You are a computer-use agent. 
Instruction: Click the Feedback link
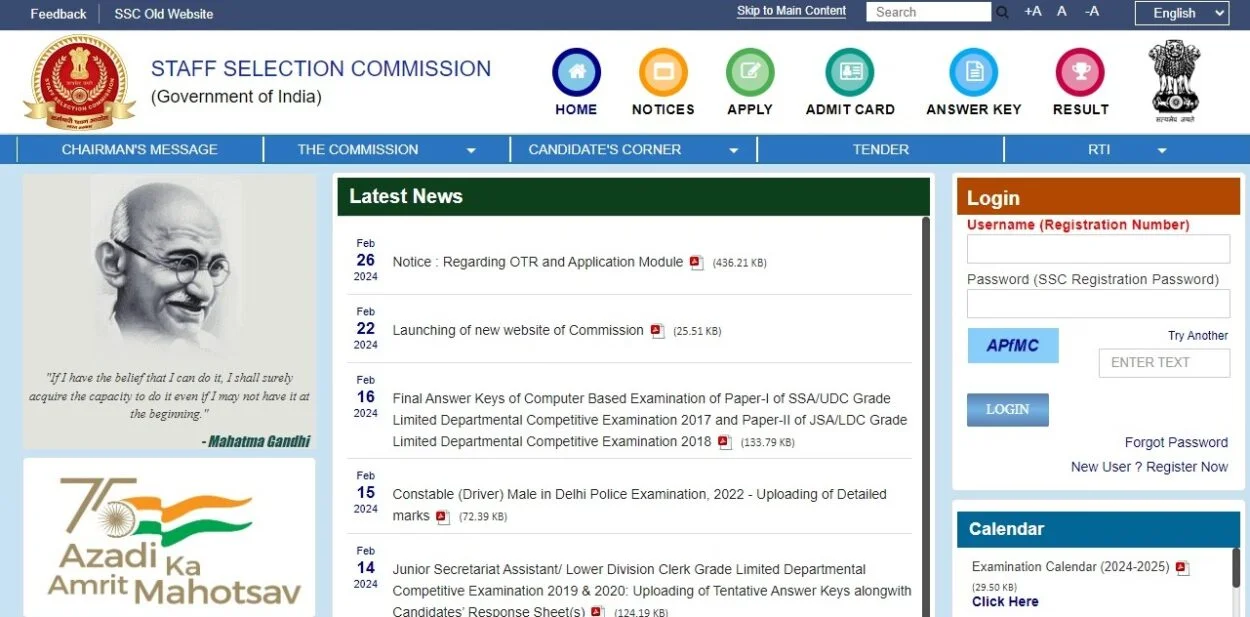pyautogui.click(x=58, y=14)
